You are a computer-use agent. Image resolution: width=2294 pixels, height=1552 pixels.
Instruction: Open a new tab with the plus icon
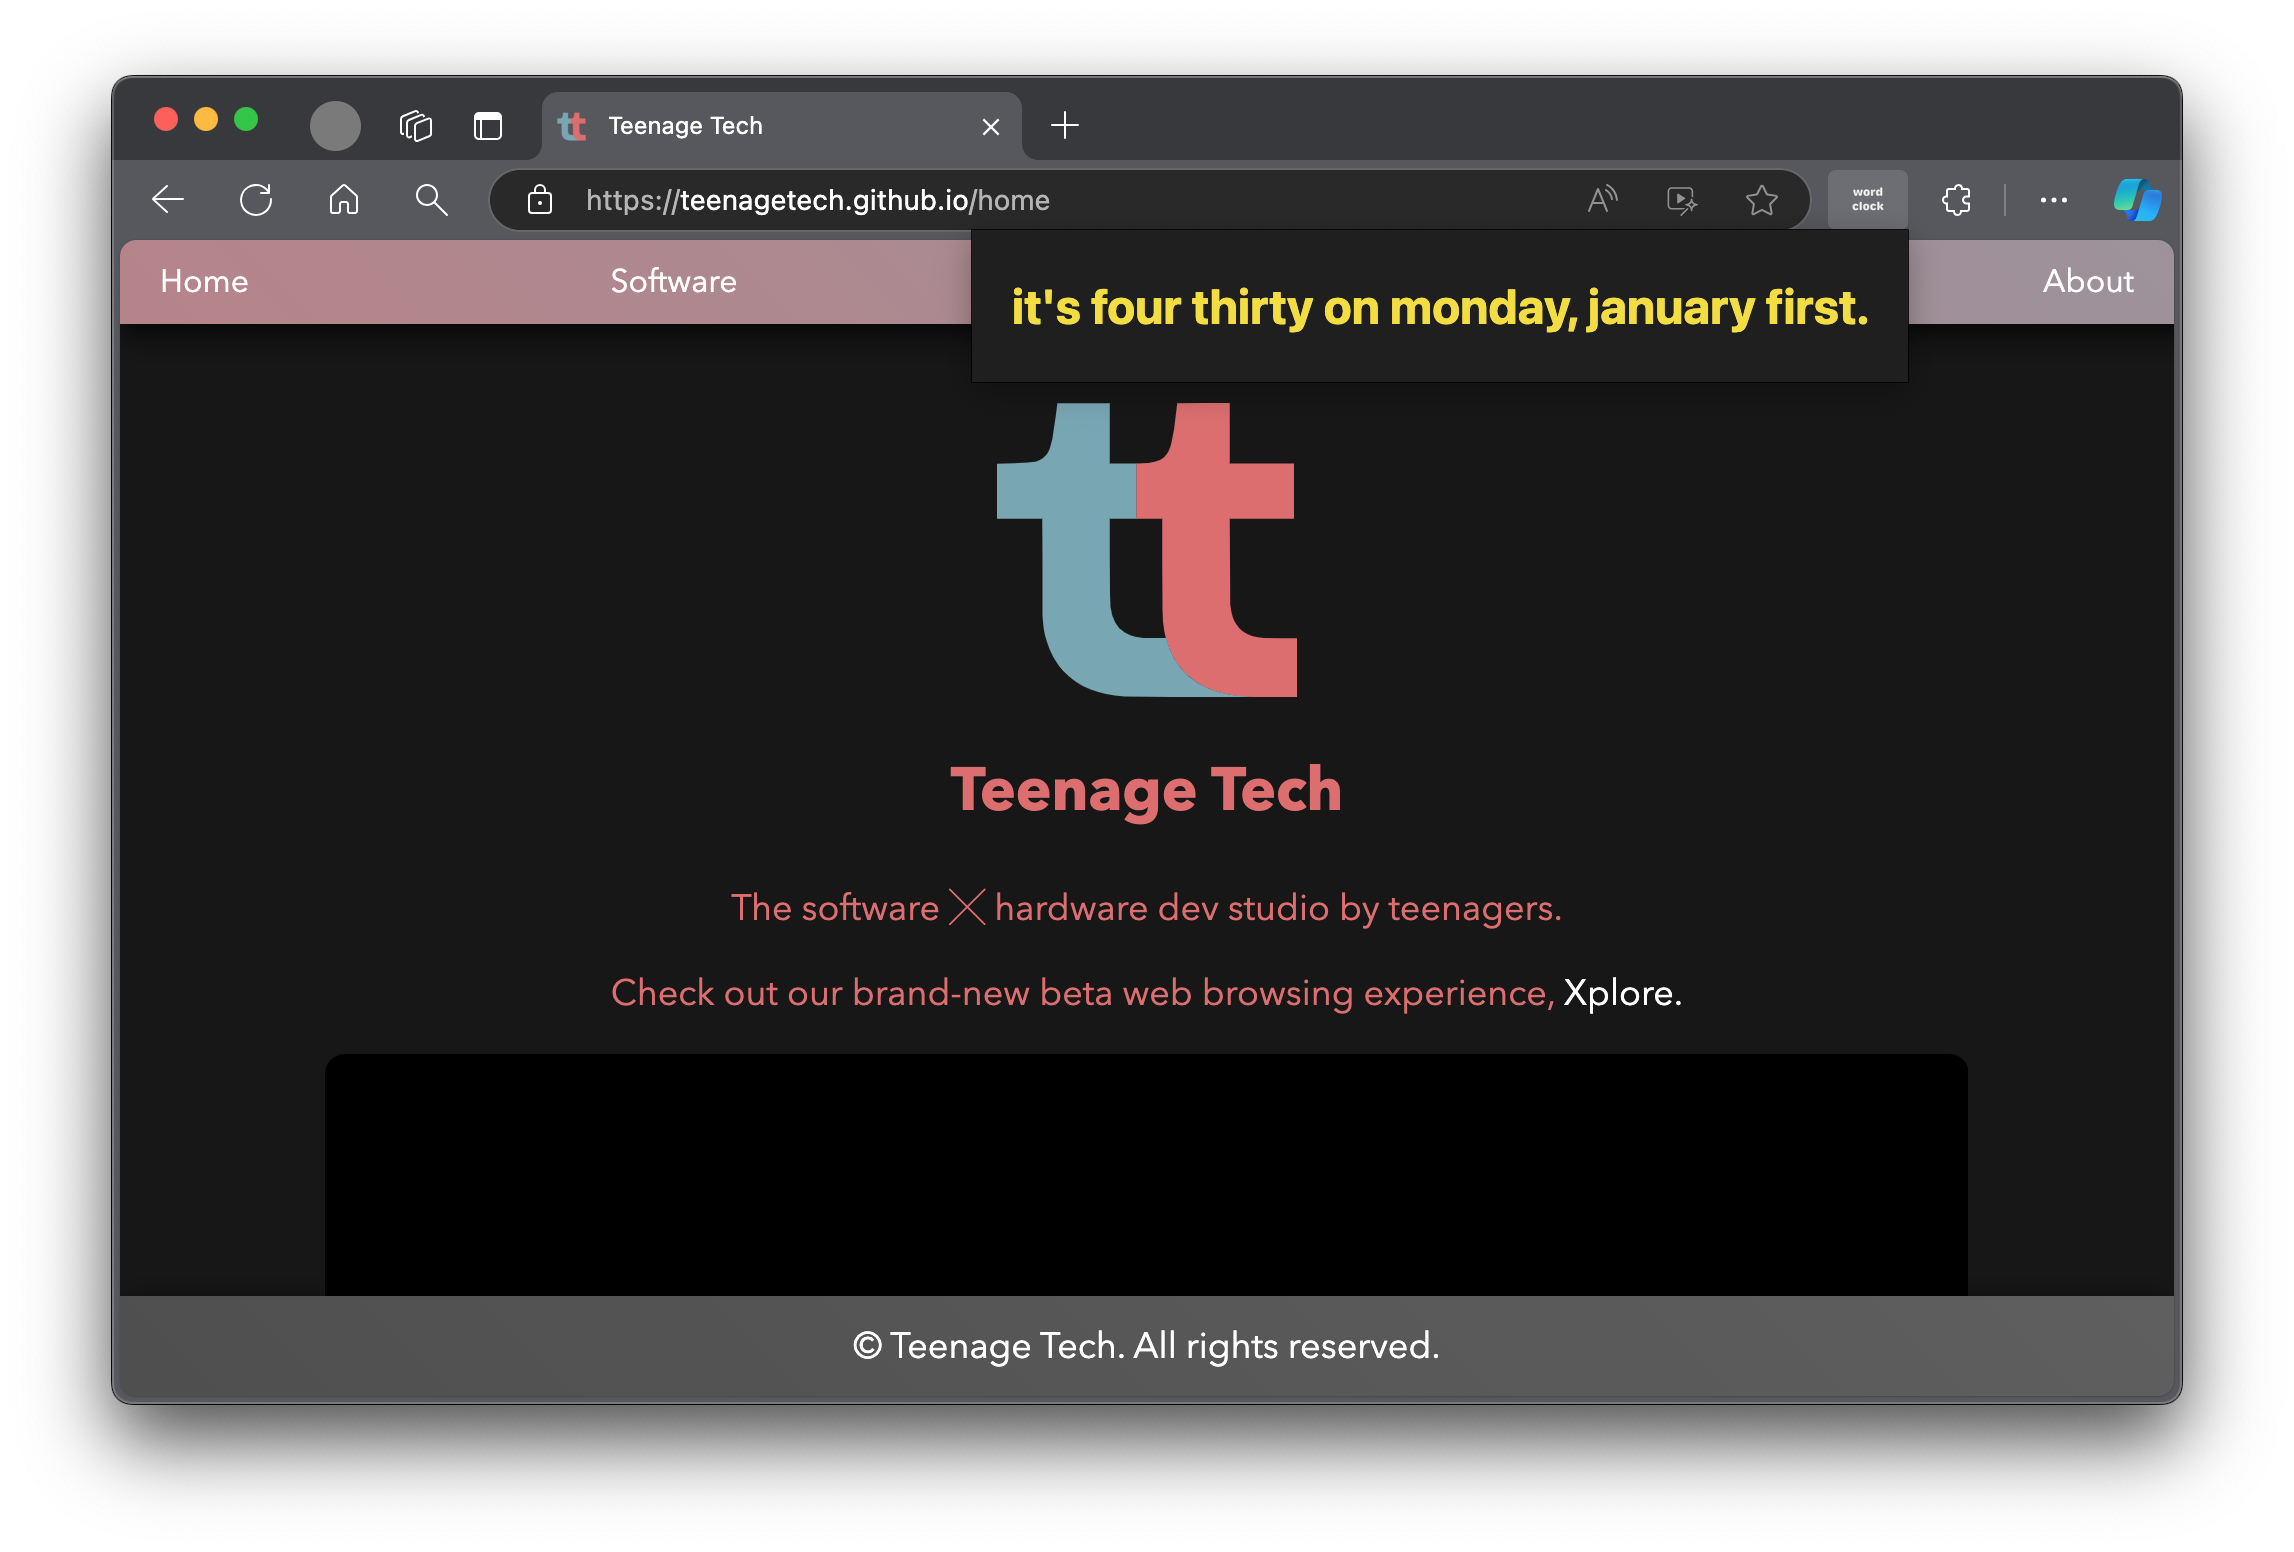coord(1065,125)
